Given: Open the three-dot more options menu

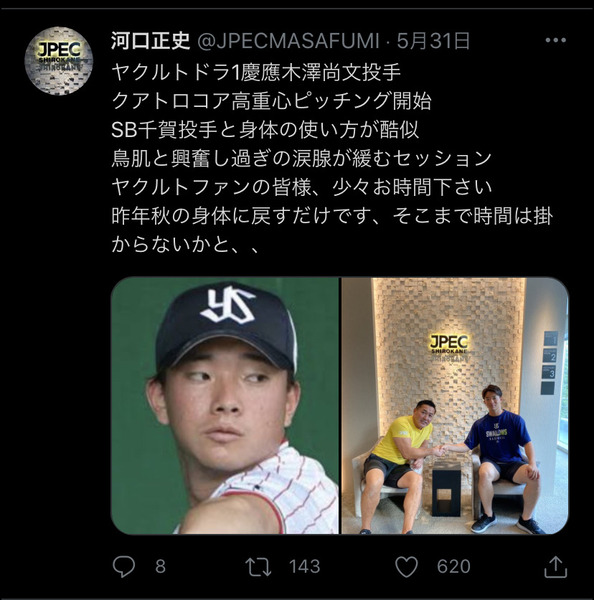Looking at the screenshot, I should 555,40.
